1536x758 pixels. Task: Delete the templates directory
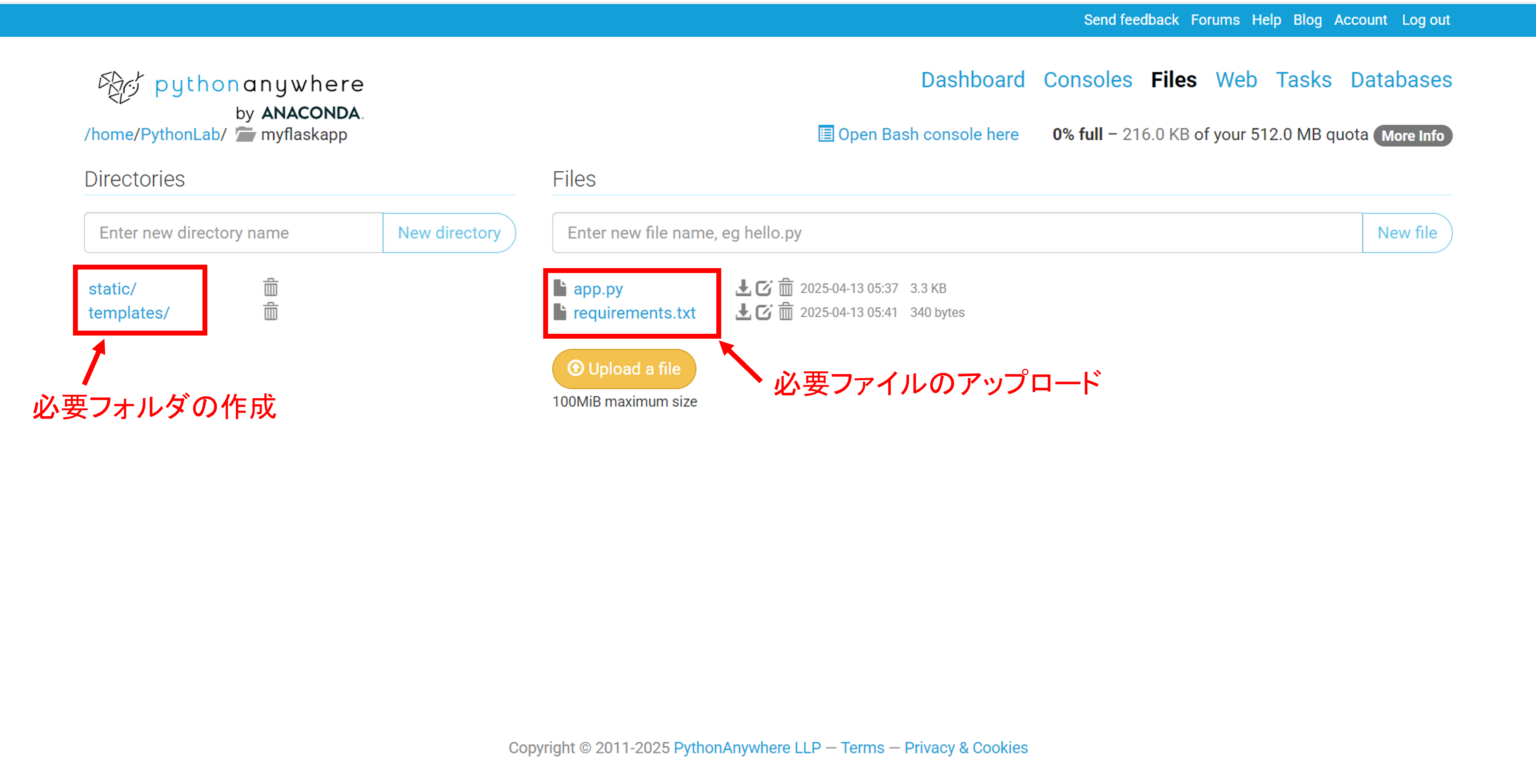point(270,312)
